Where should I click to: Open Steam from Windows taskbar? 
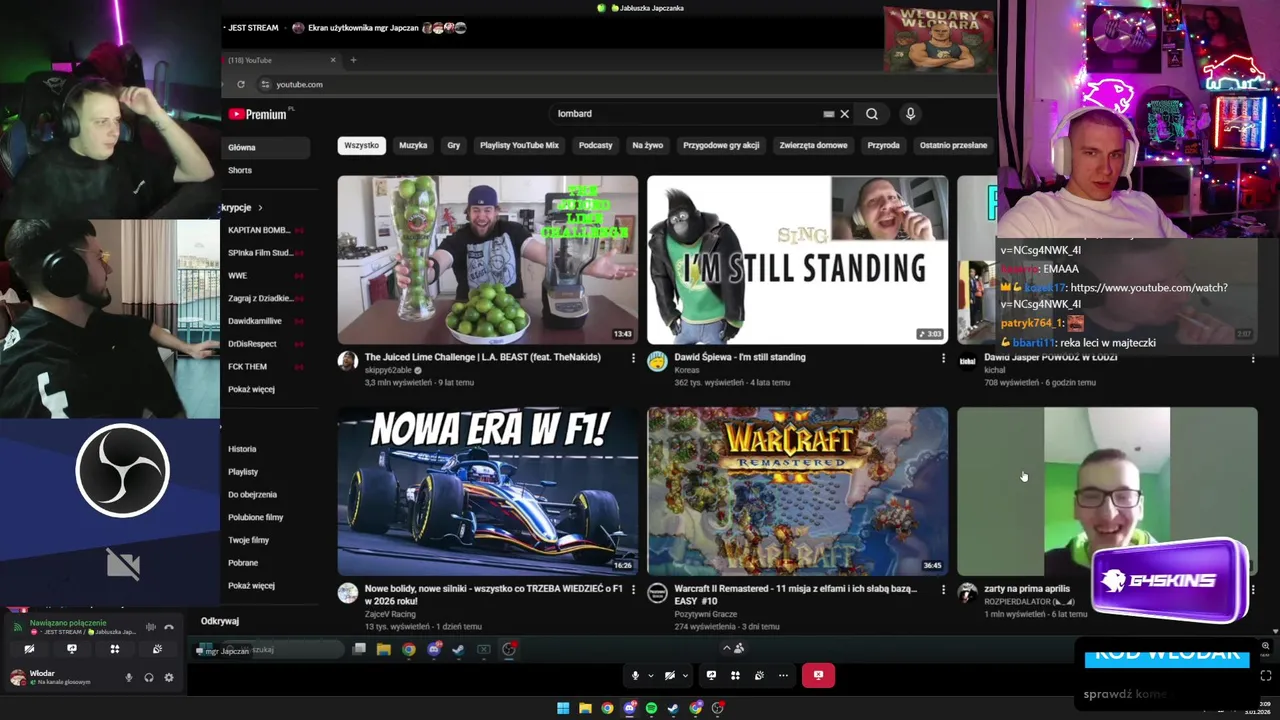click(673, 708)
